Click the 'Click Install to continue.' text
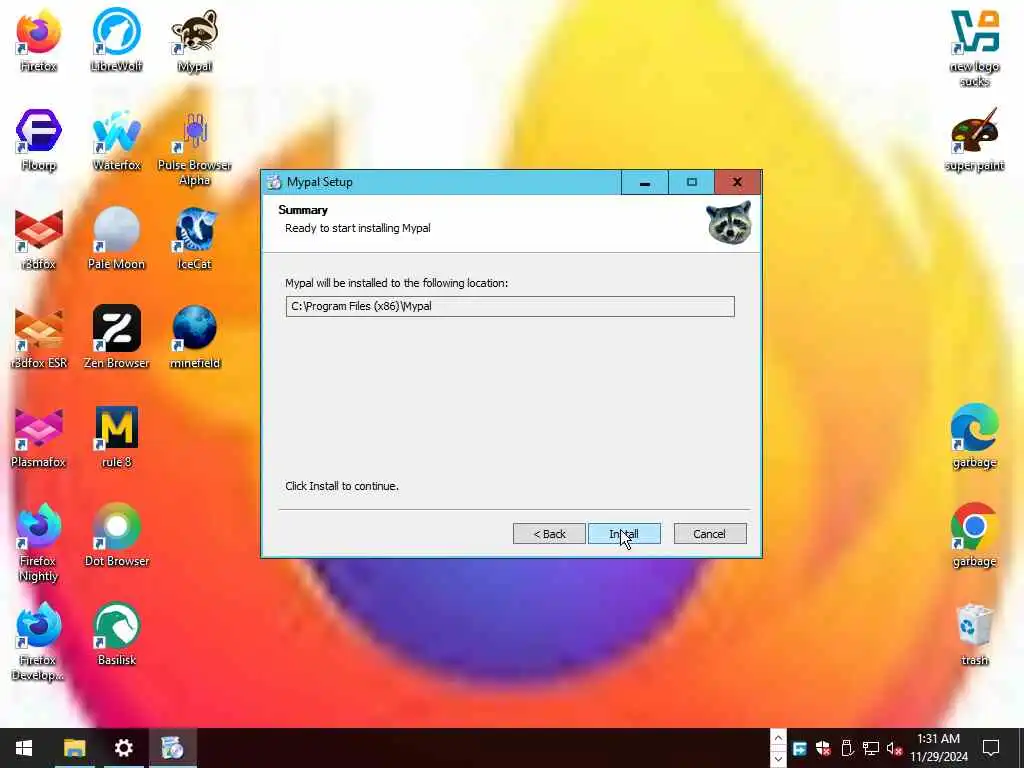The width and height of the screenshot is (1024, 768). click(x=342, y=486)
